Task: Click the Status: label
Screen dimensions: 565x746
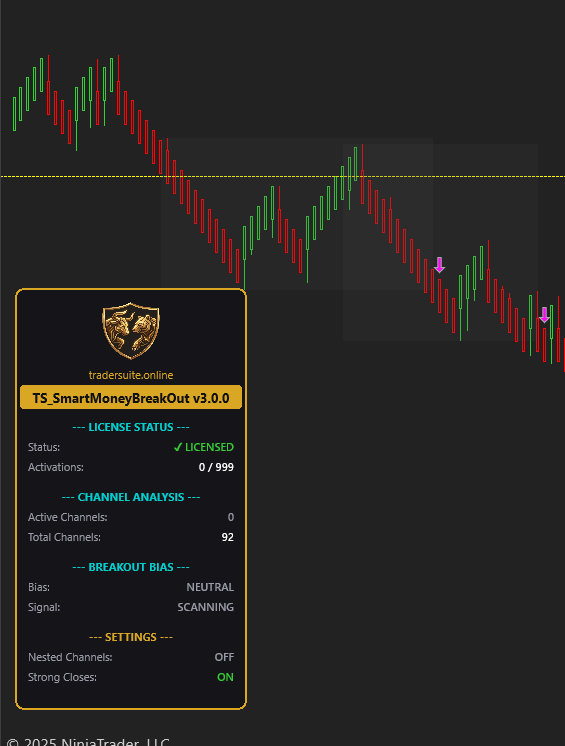Action: pyautogui.click(x=44, y=447)
